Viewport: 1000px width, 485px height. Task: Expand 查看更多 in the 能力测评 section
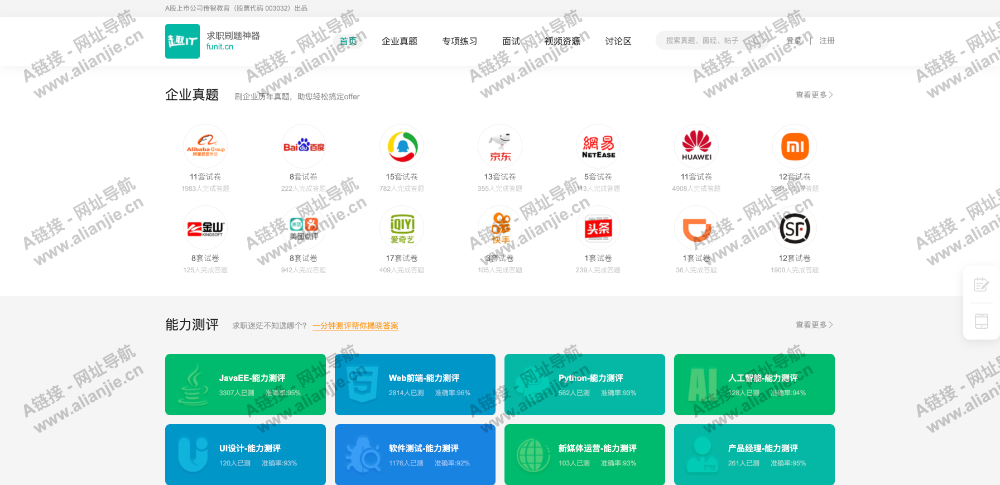(814, 325)
